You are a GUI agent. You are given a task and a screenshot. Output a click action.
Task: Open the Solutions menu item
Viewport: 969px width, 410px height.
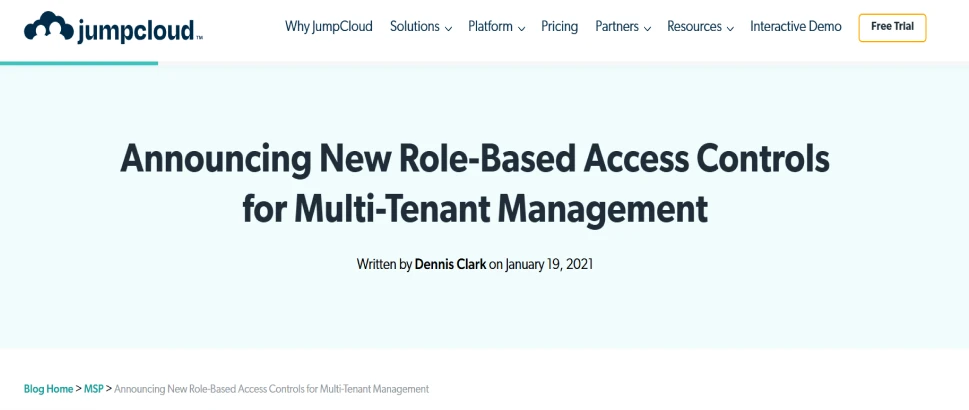click(x=415, y=27)
